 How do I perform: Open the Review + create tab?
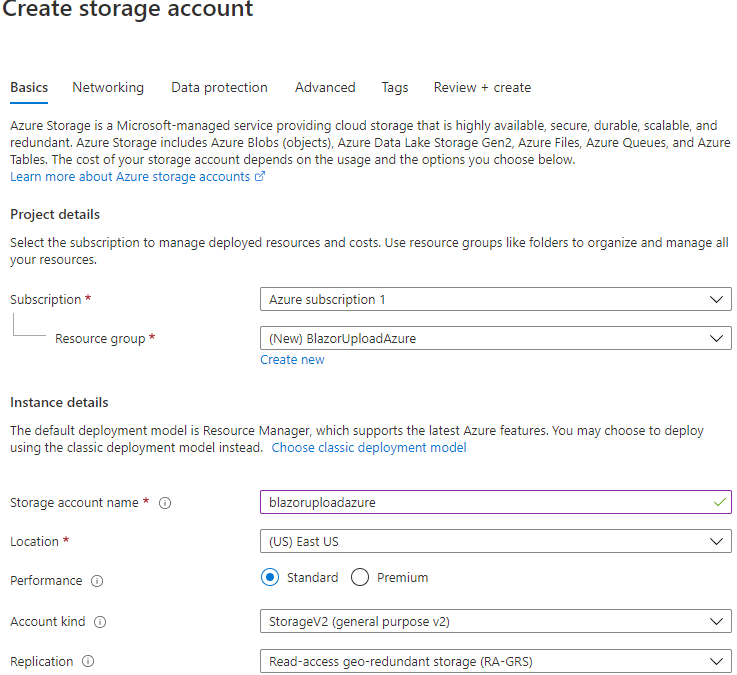coord(482,88)
